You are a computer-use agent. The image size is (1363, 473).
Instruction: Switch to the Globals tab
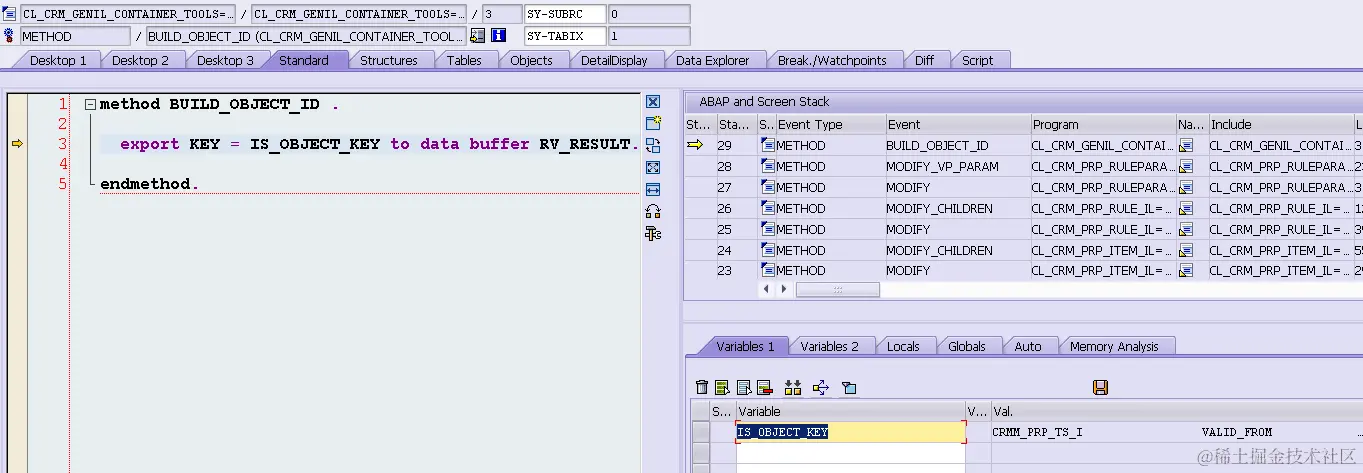click(x=967, y=346)
